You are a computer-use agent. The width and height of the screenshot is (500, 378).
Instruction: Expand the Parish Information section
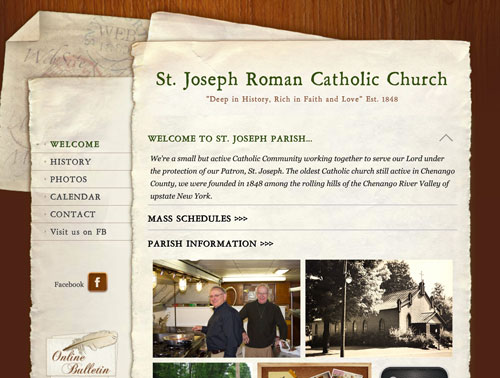[210, 244]
